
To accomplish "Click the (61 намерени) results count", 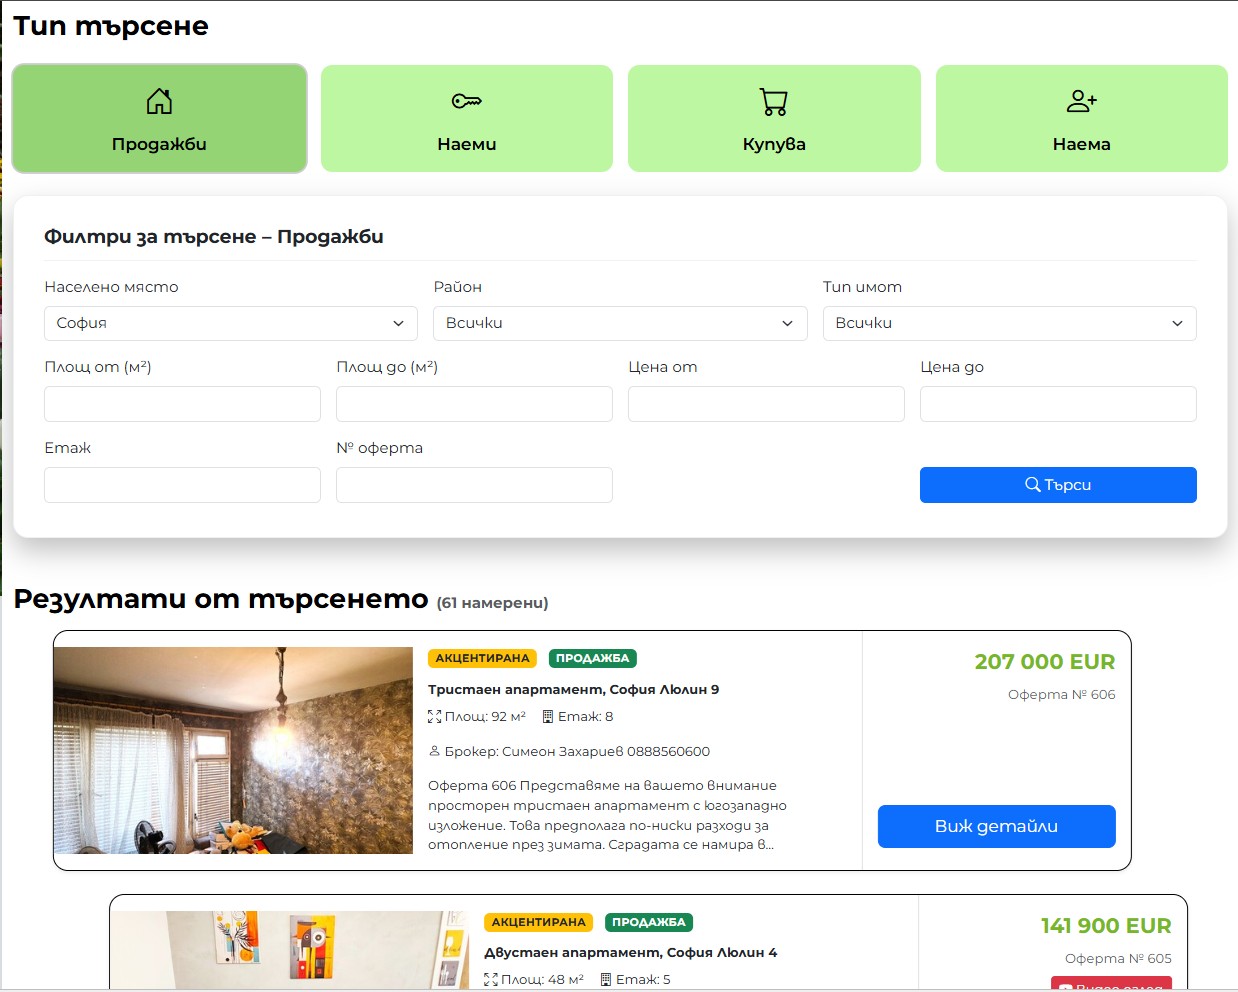I will [492, 603].
